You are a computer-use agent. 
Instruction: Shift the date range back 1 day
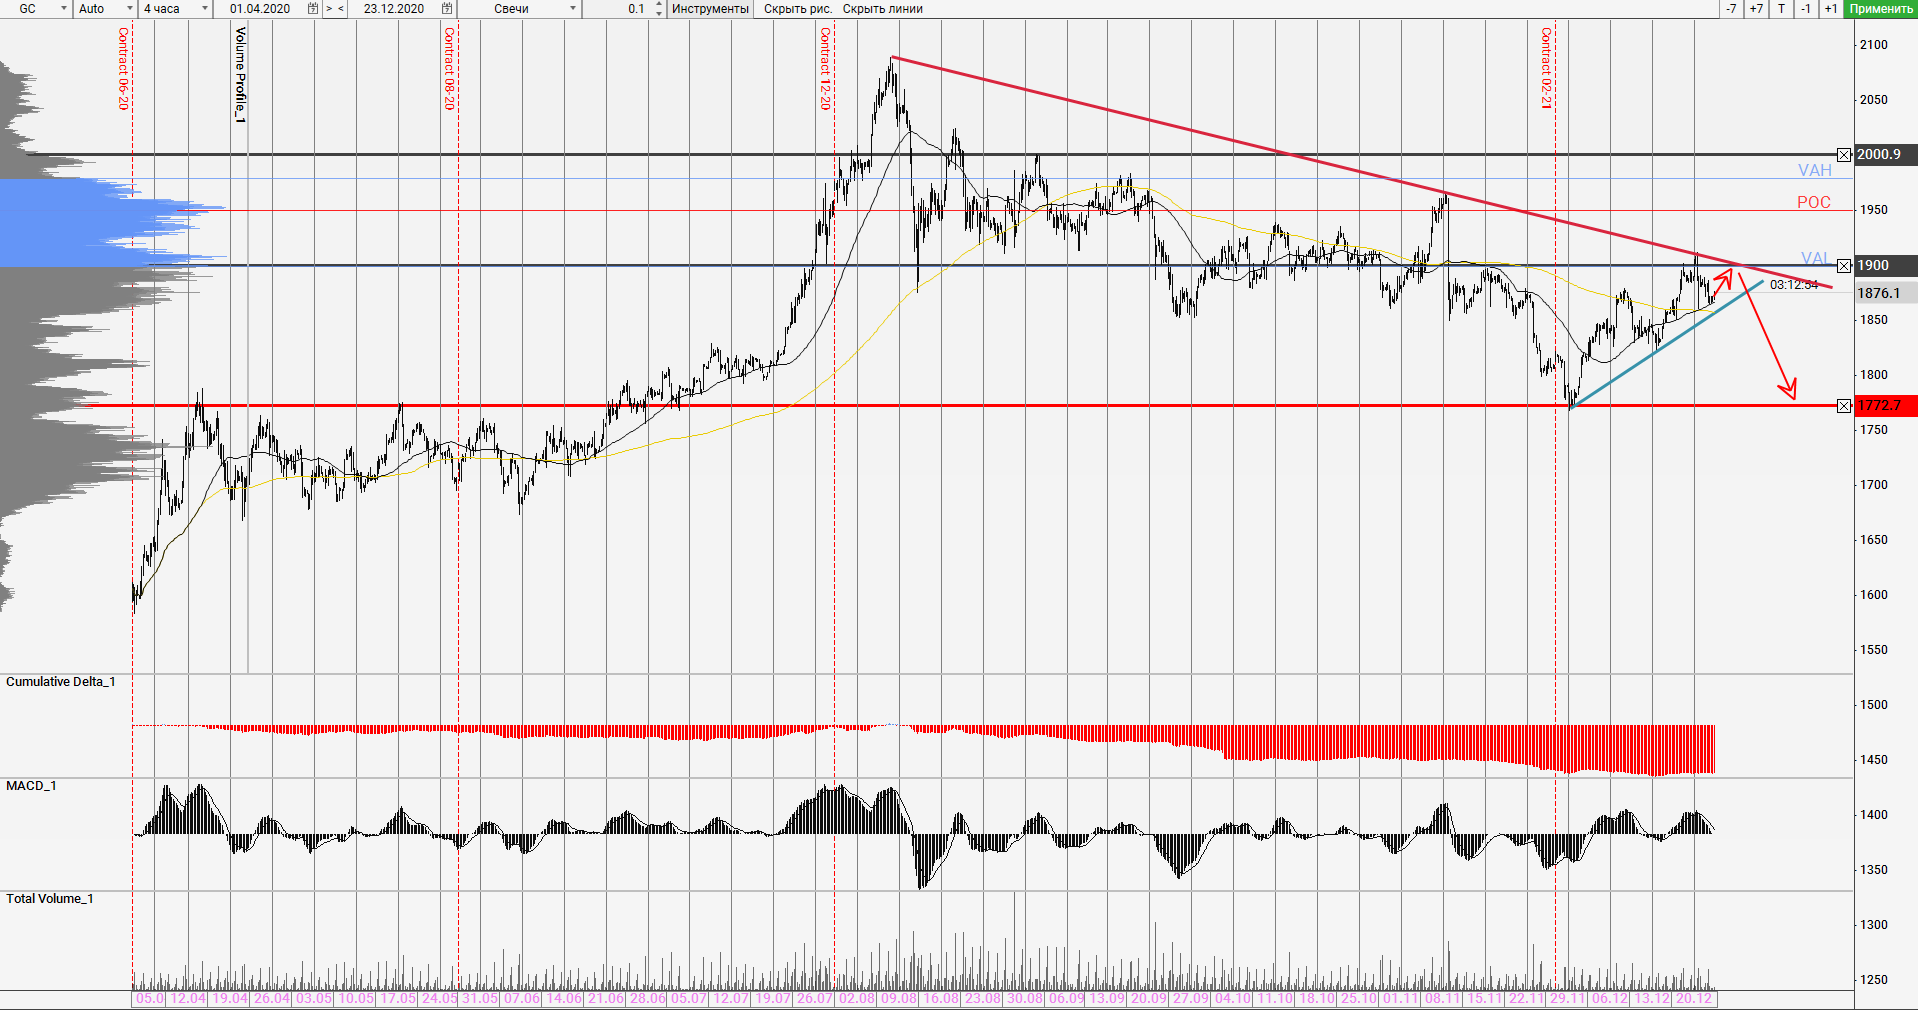[x=1805, y=9]
